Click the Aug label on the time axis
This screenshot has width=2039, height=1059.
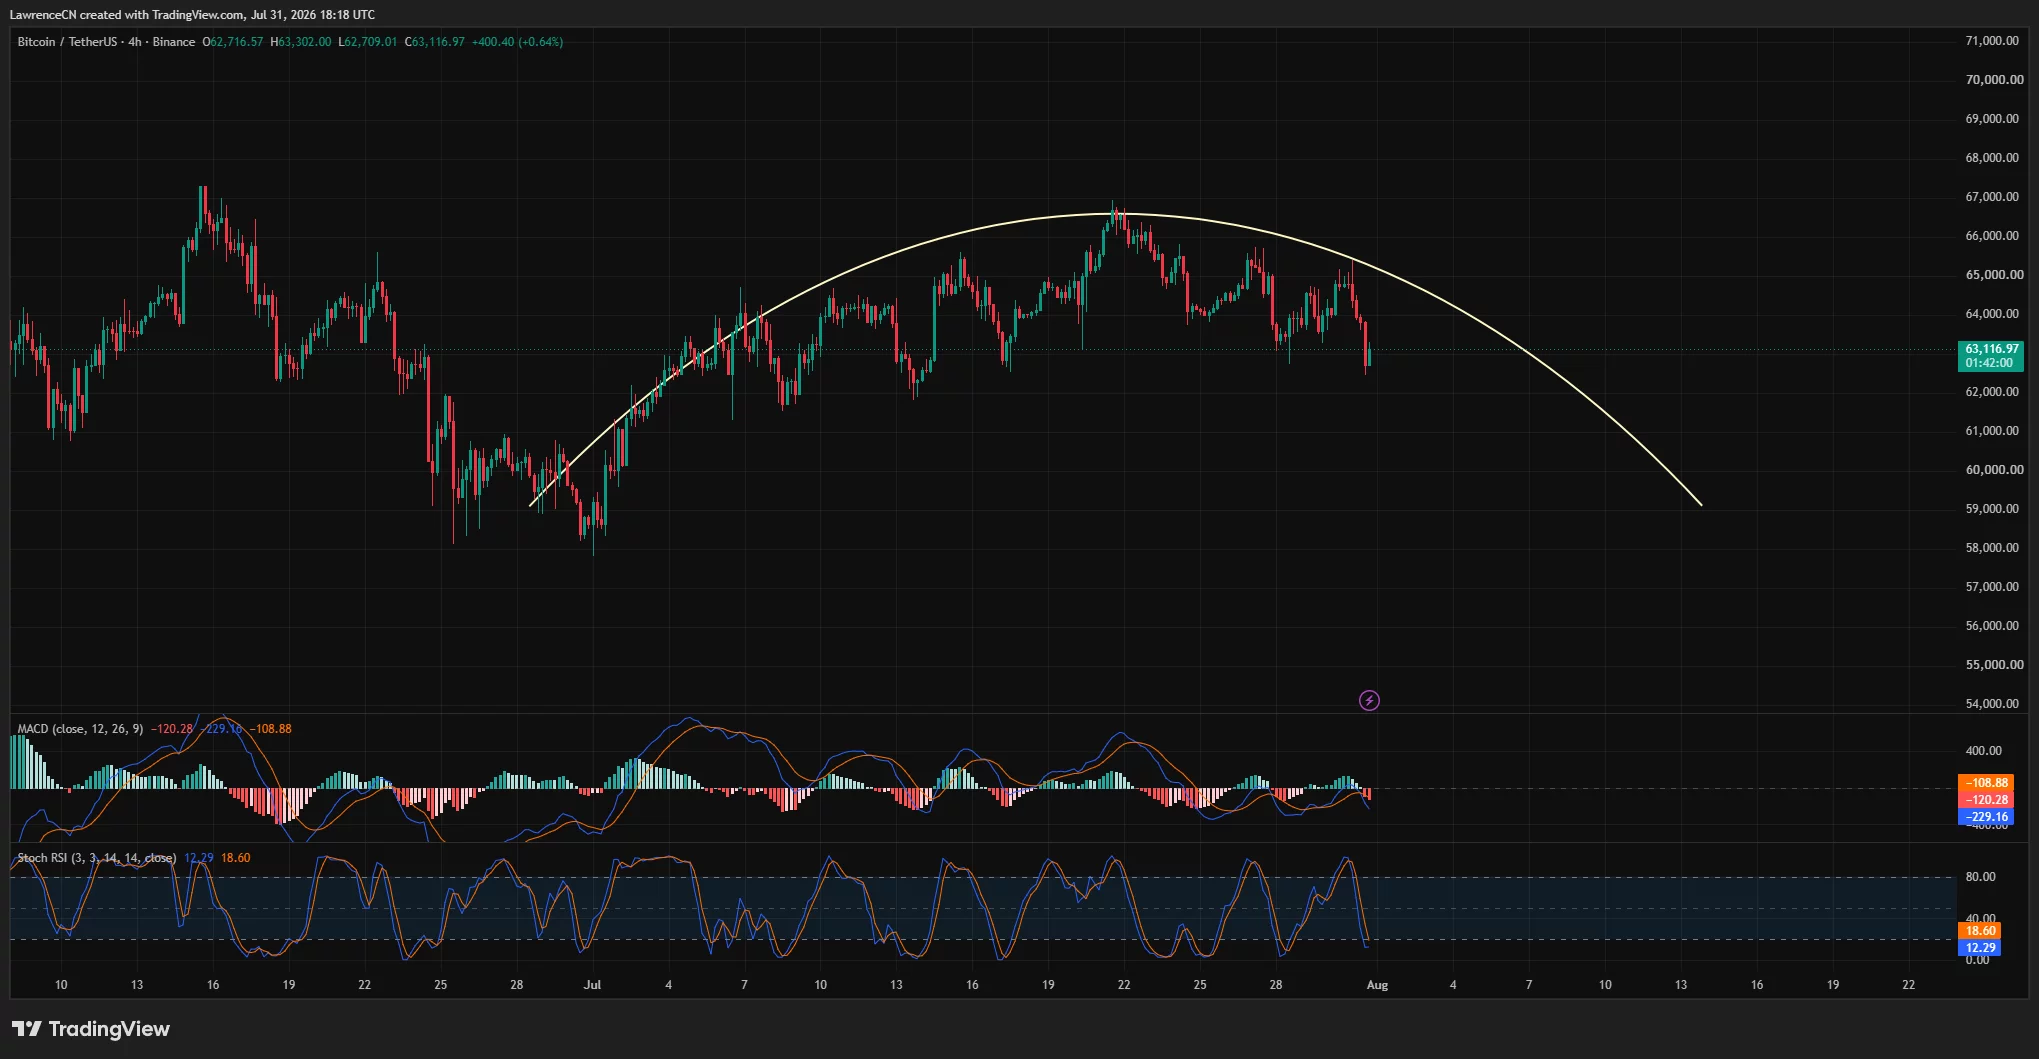(1377, 985)
